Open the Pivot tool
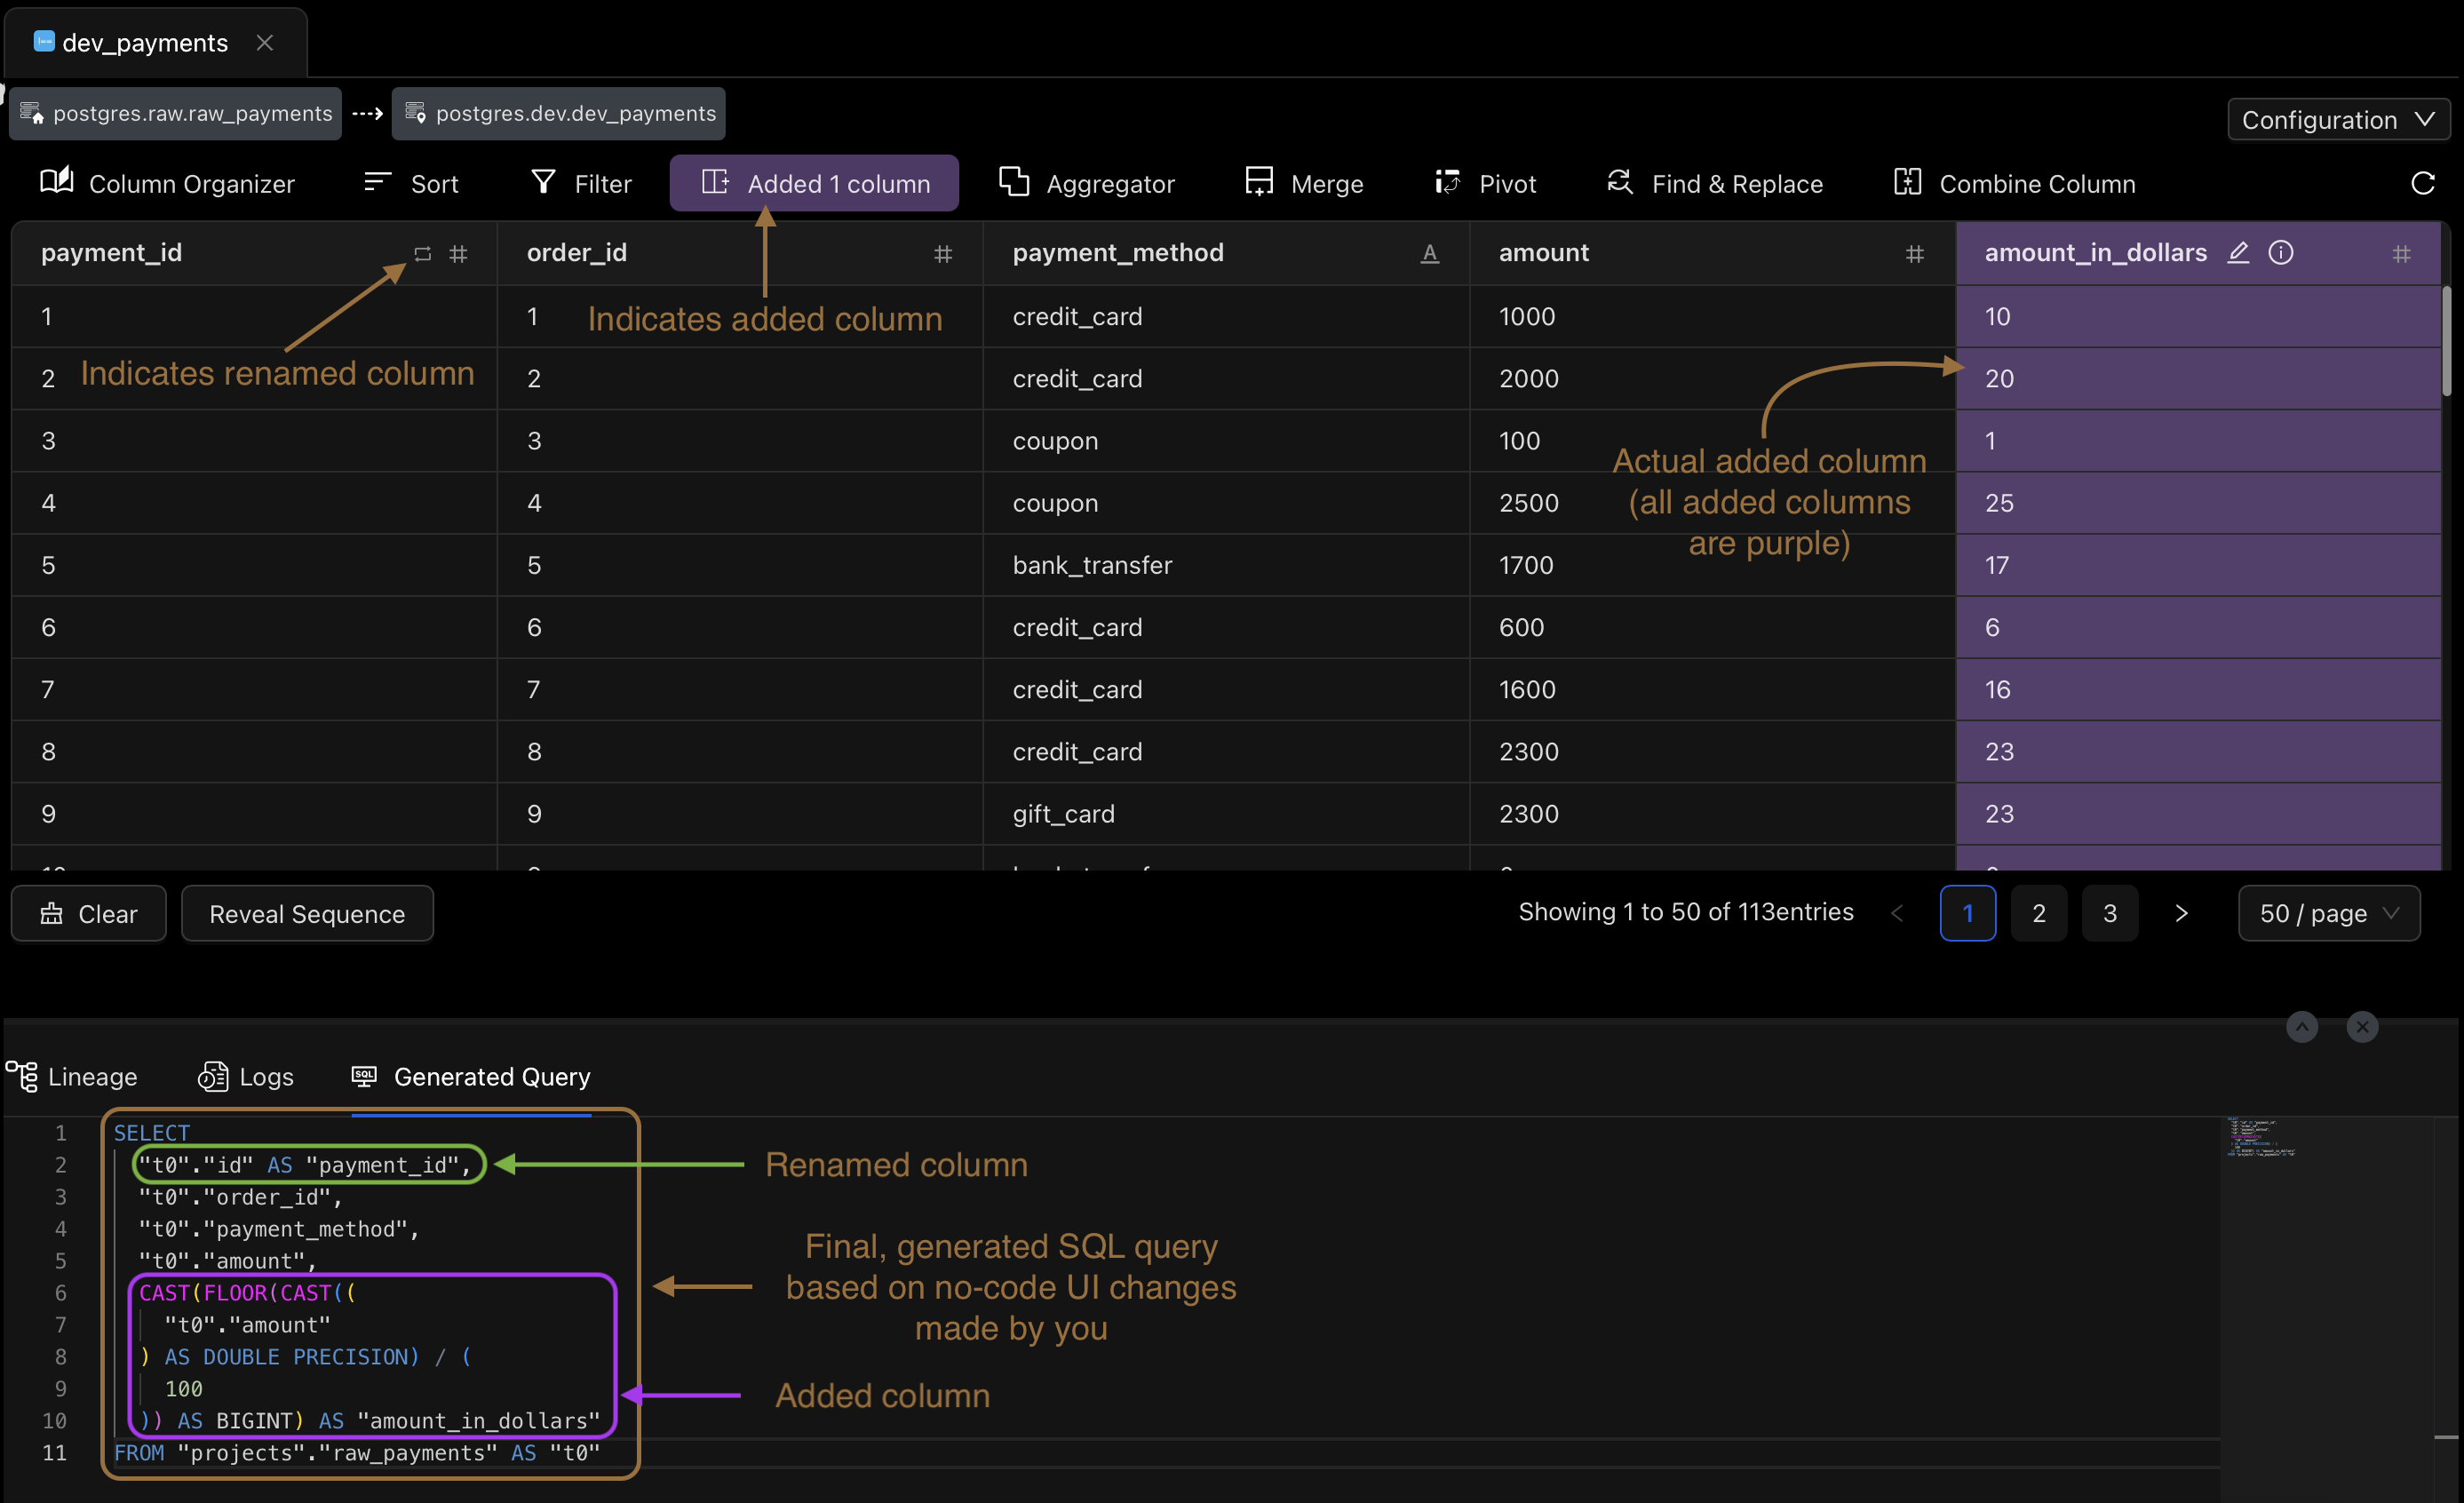 click(x=1485, y=183)
